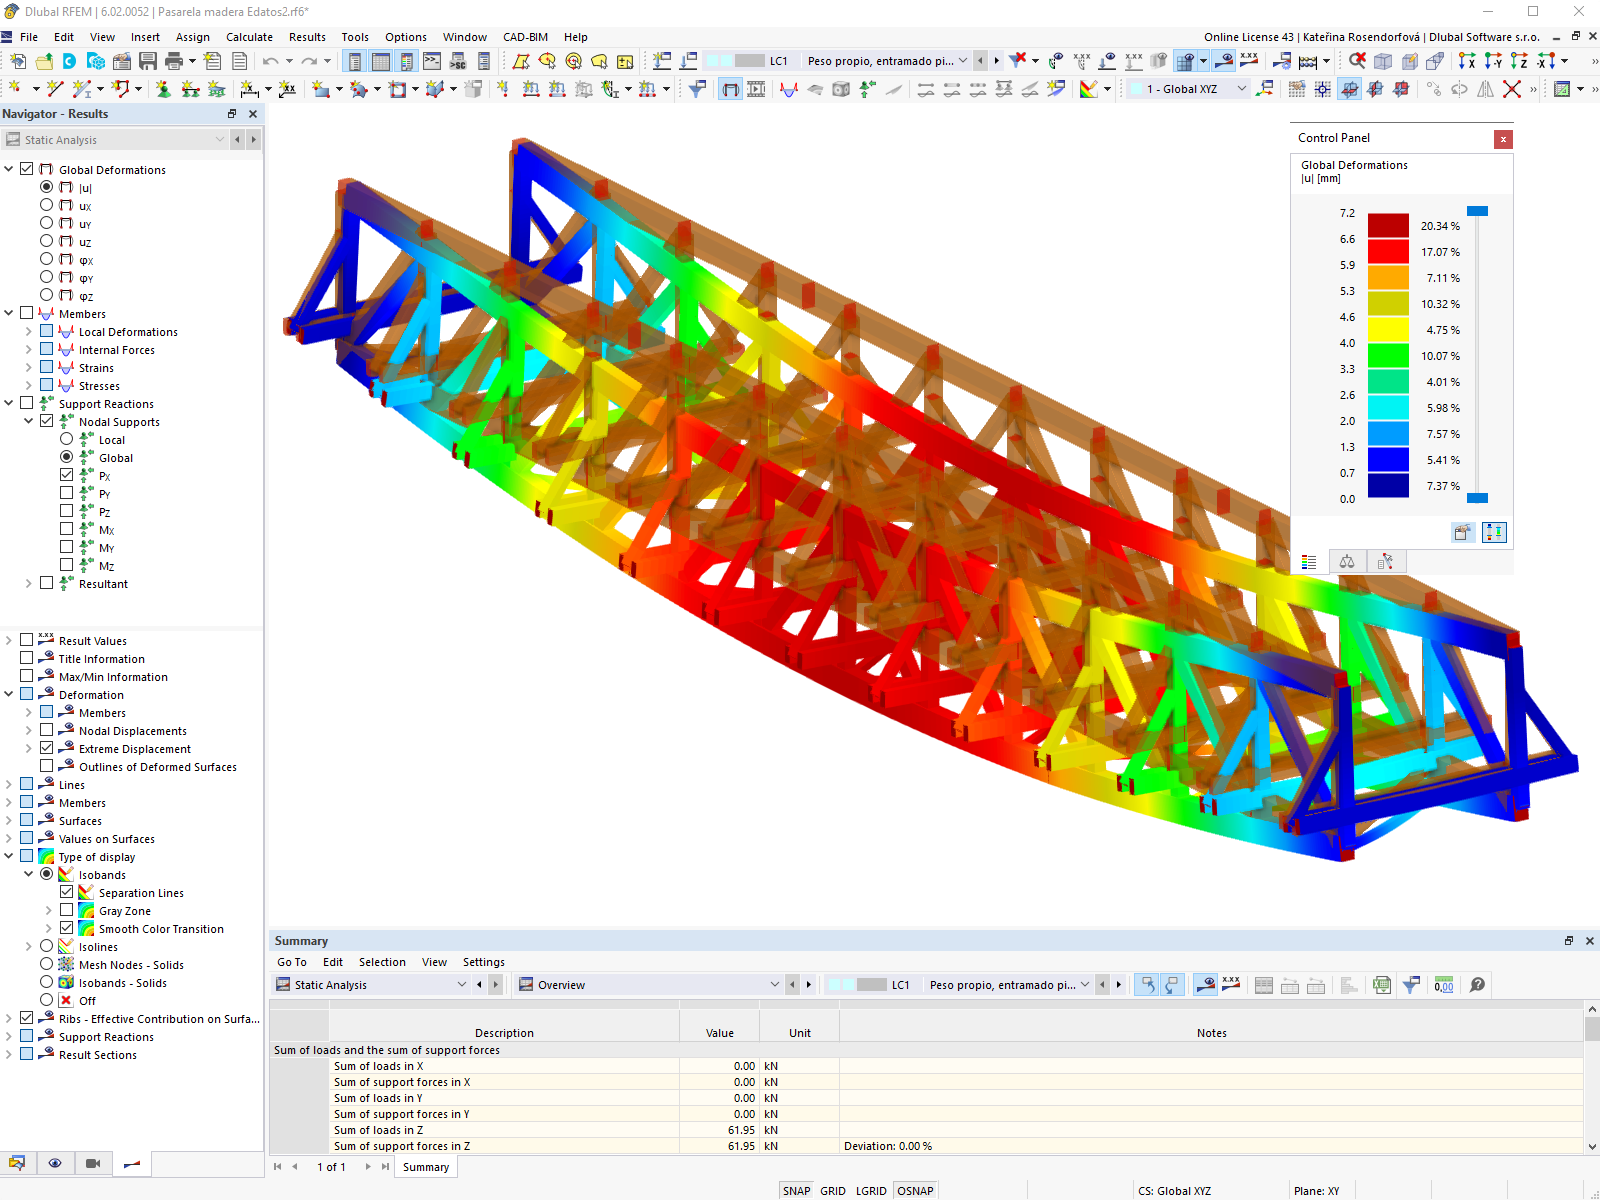Click the new line tool icon
The height and width of the screenshot is (1200, 1600).
(55, 89)
